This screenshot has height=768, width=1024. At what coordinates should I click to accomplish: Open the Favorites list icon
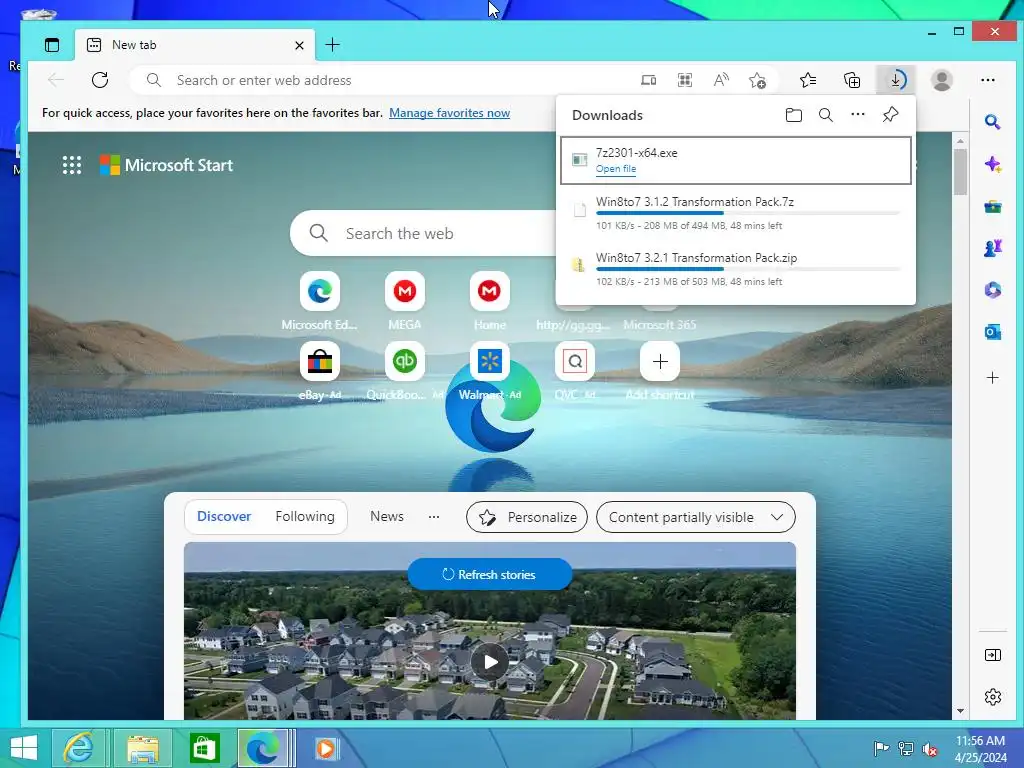(808, 80)
